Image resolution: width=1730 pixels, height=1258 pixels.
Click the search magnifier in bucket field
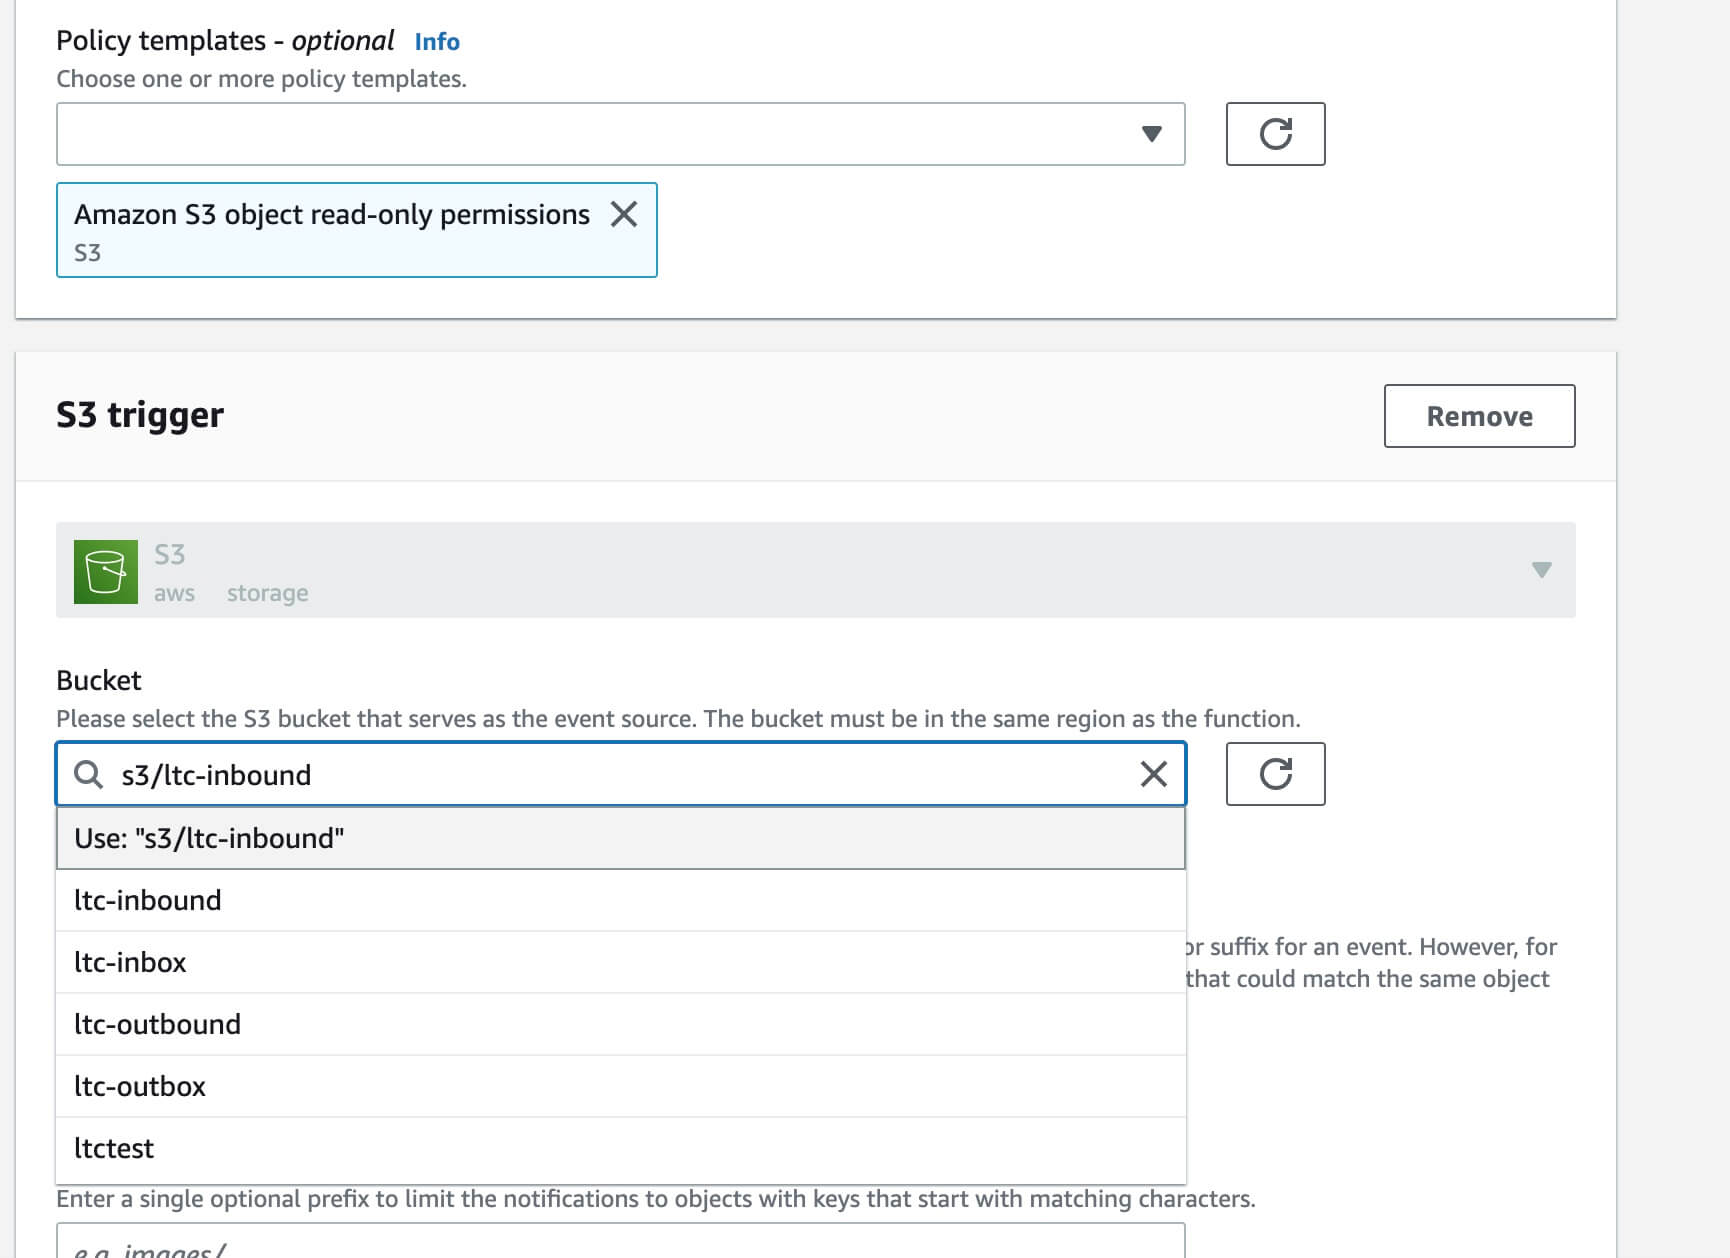89,774
